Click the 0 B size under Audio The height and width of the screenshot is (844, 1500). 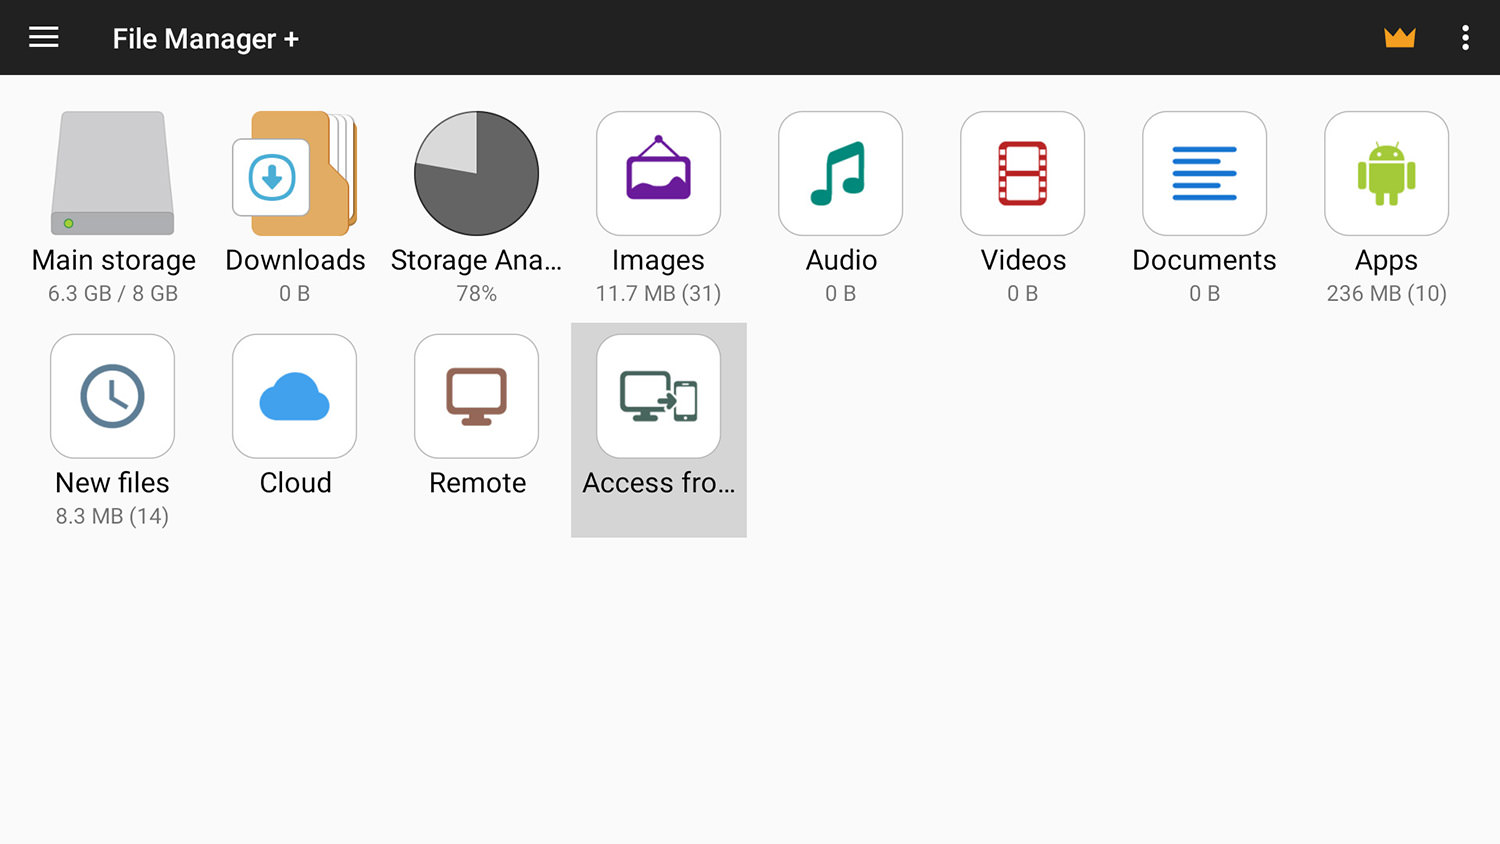[841, 294]
